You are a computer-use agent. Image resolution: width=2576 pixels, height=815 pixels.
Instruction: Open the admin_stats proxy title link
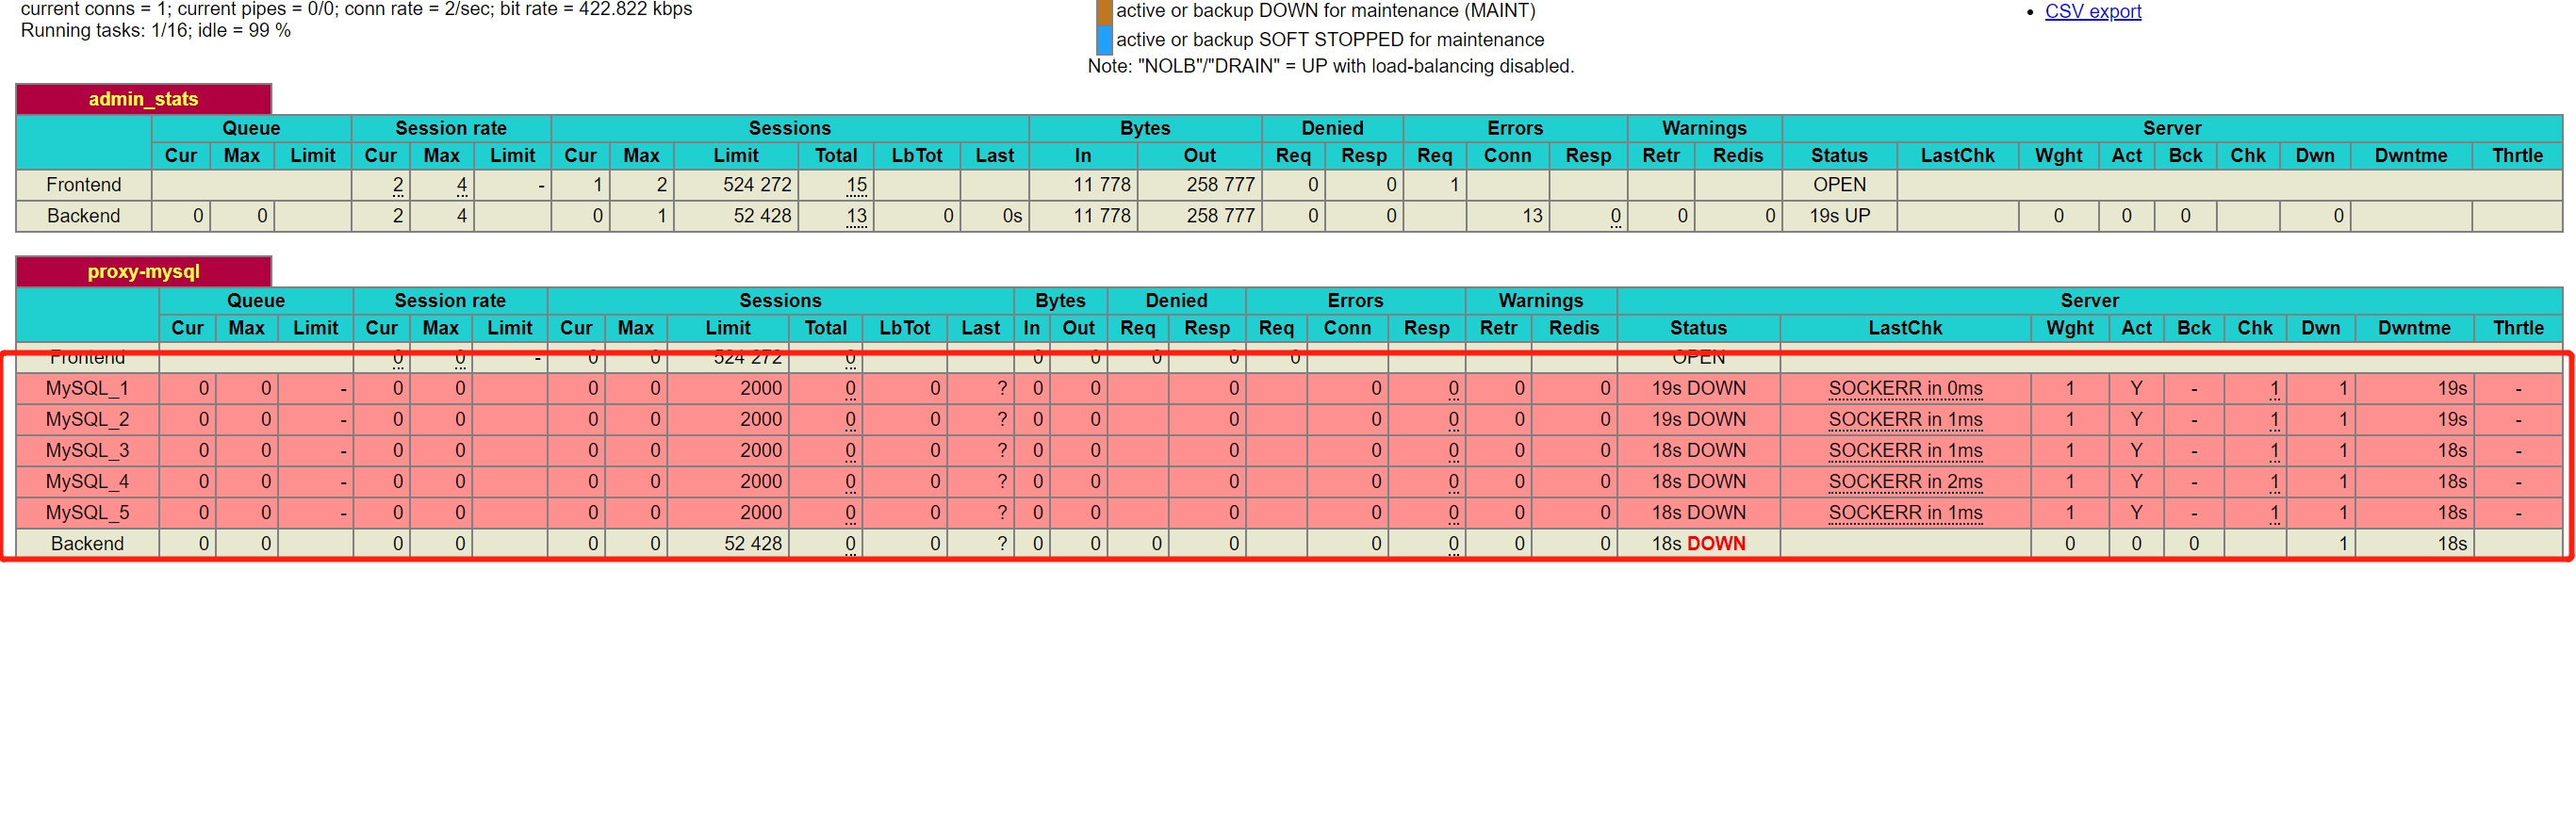[143, 99]
